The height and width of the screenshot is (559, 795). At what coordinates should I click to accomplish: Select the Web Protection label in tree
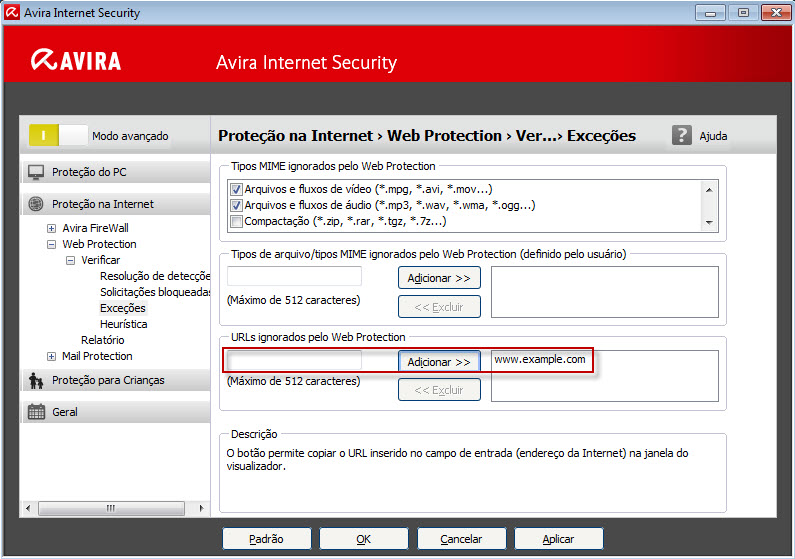click(x=99, y=244)
